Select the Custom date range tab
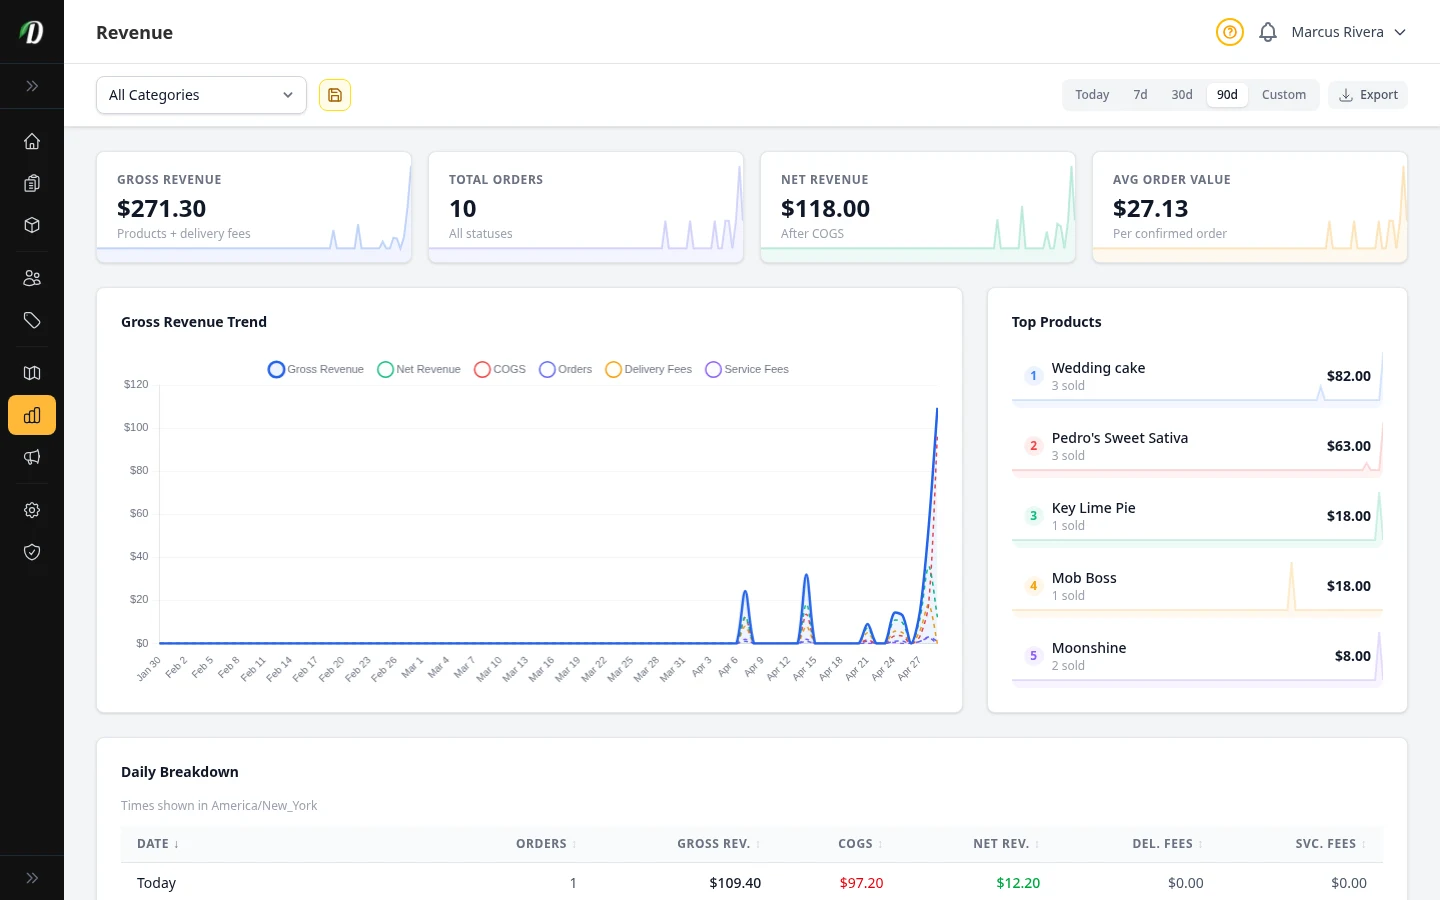Viewport: 1440px width, 900px height. (x=1283, y=95)
